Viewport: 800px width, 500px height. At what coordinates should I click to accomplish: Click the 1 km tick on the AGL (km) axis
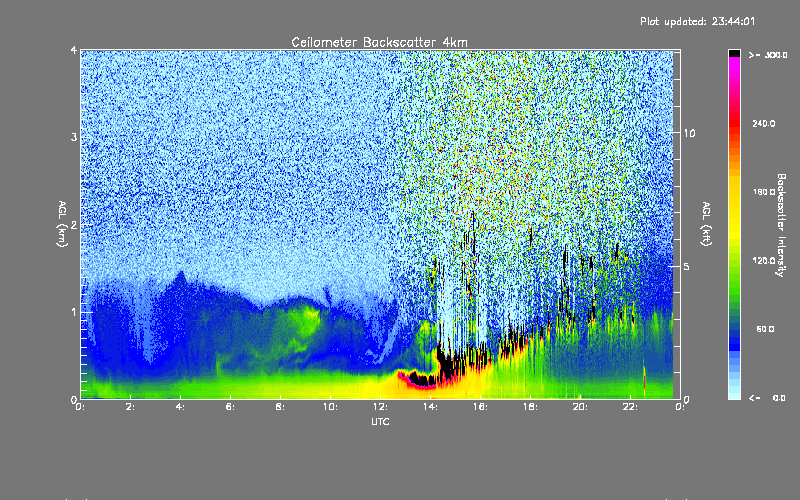(74, 312)
